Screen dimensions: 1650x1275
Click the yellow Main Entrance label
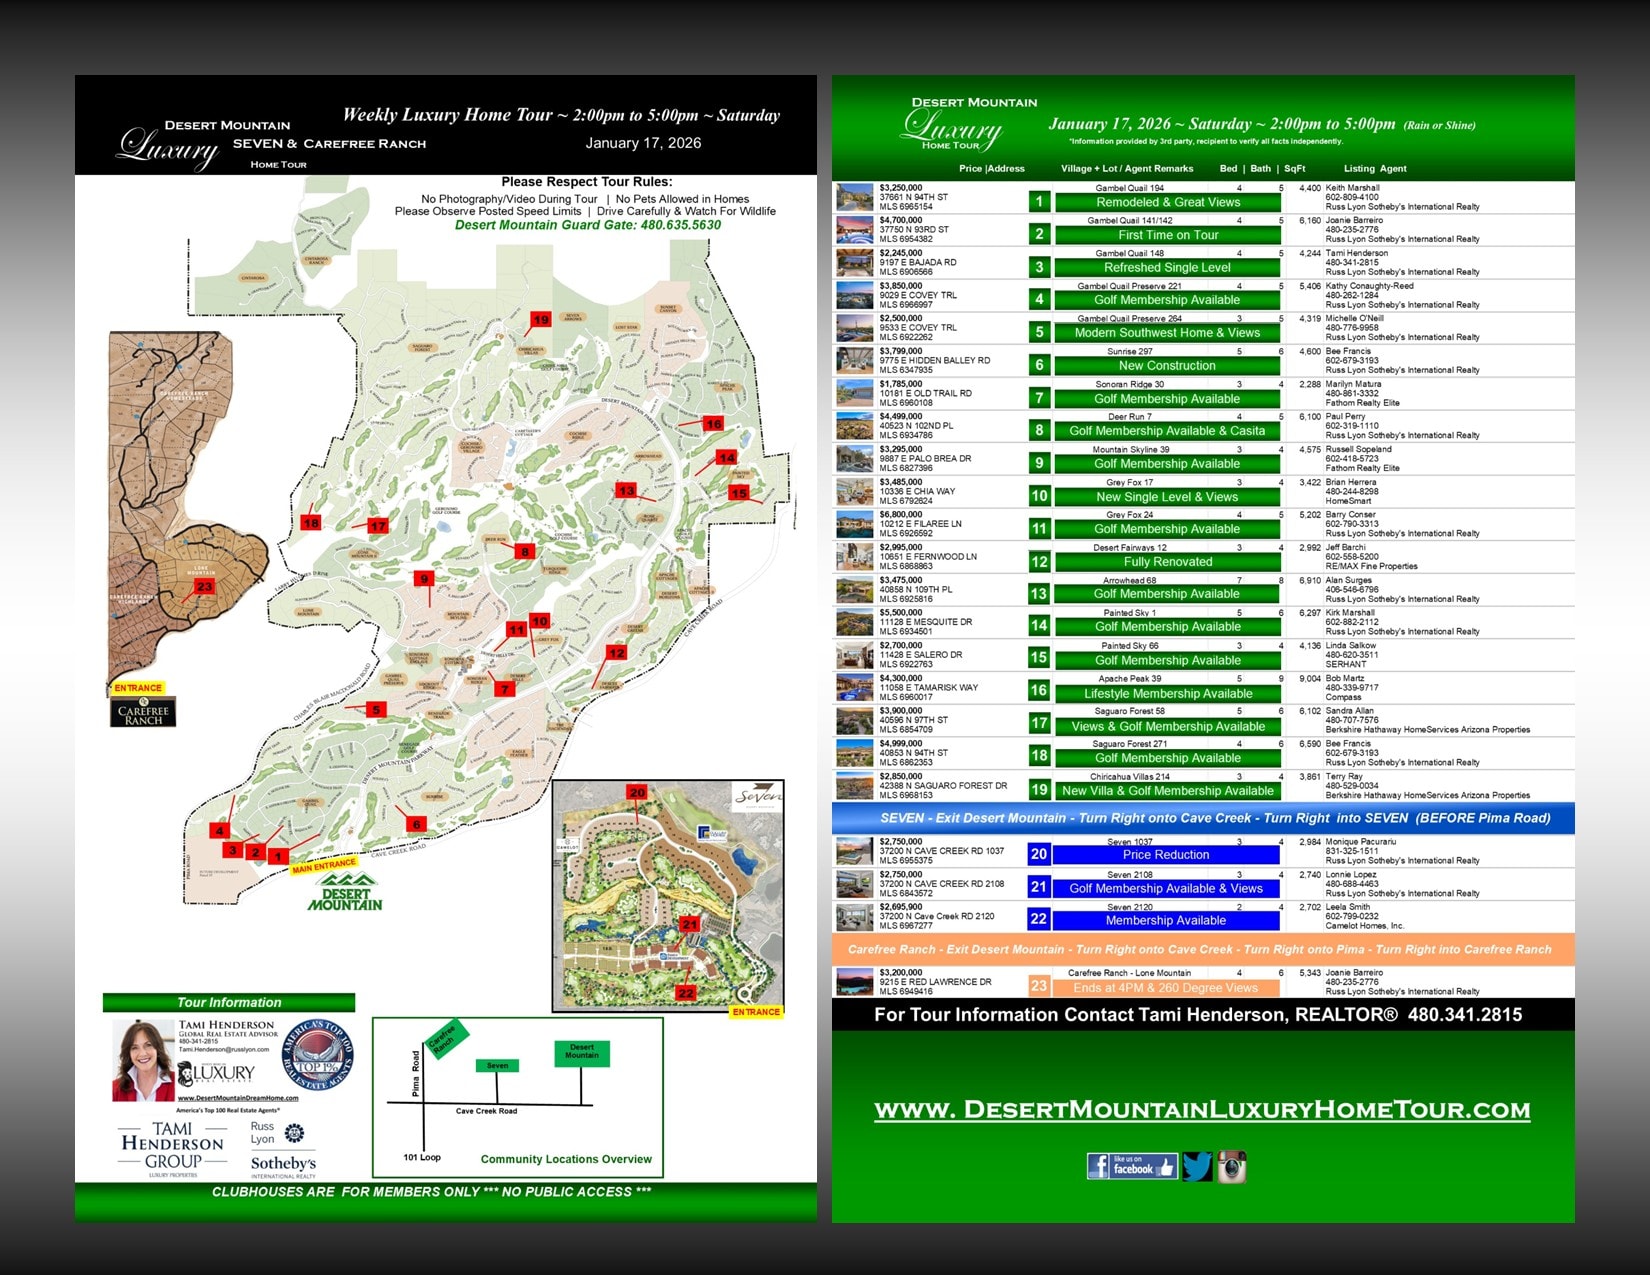pyautogui.click(x=324, y=866)
